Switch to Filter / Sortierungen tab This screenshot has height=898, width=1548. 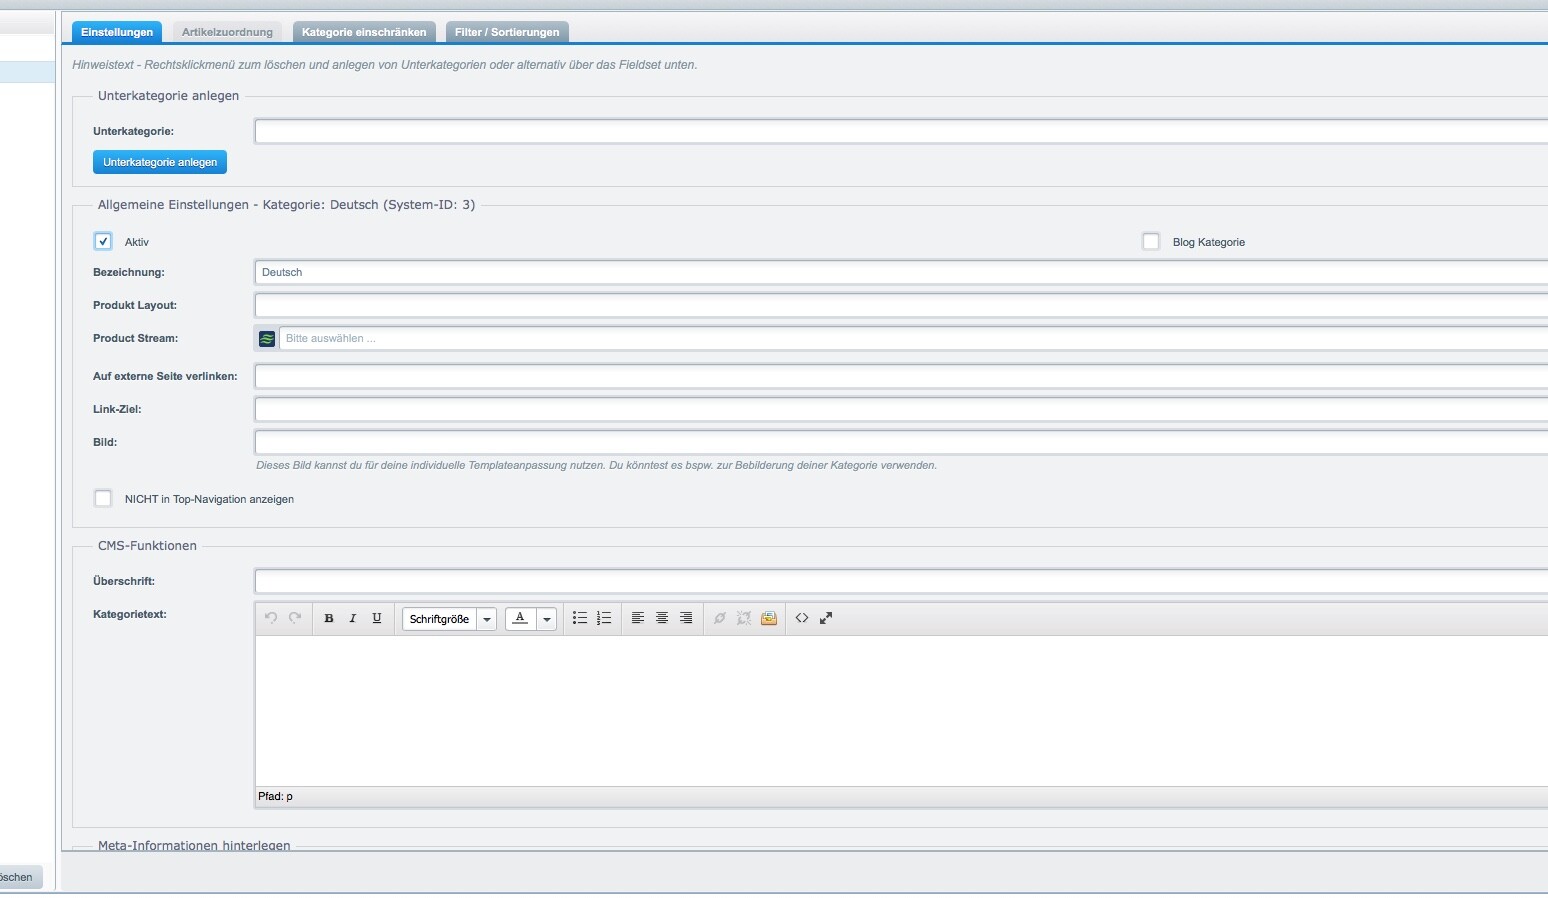pos(507,32)
